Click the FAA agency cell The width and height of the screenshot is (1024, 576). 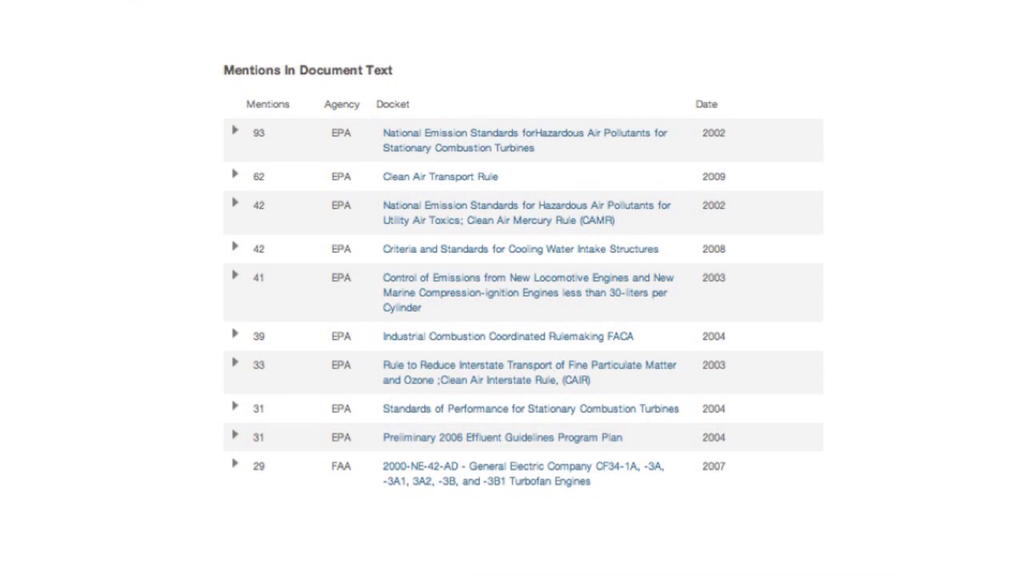click(x=341, y=467)
